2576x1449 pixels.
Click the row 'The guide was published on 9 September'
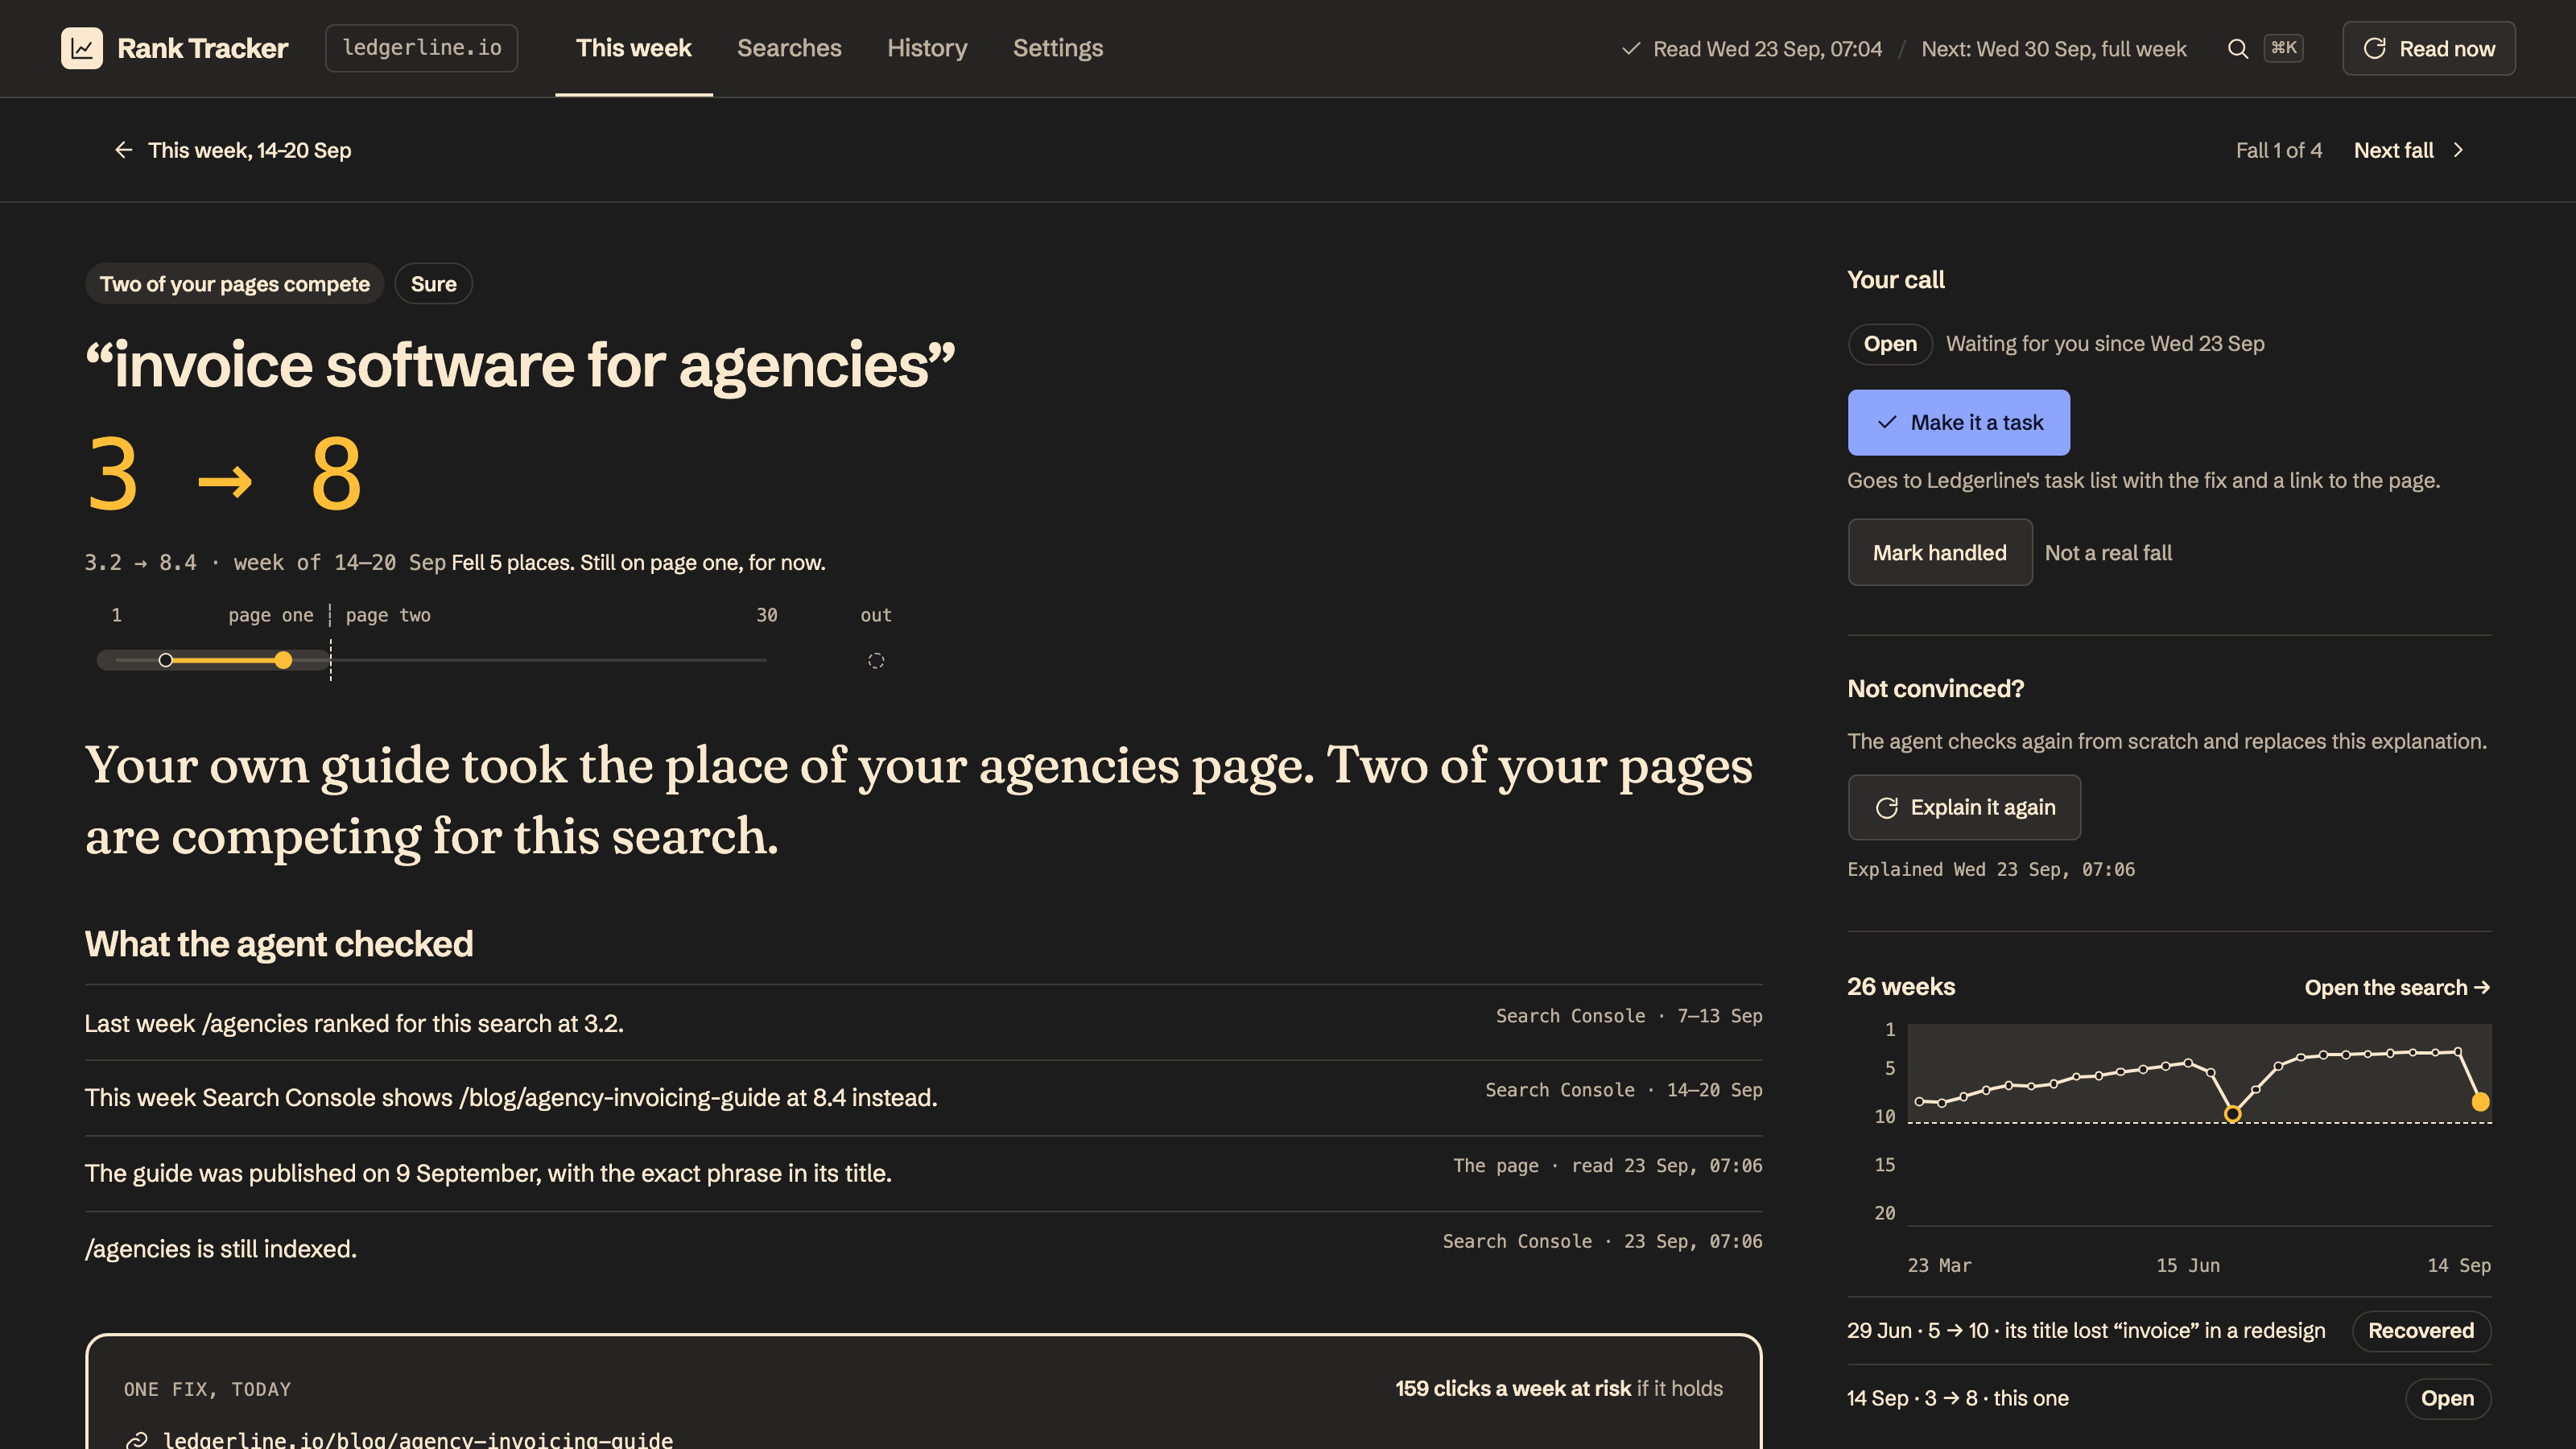click(x=923, y=1173)
